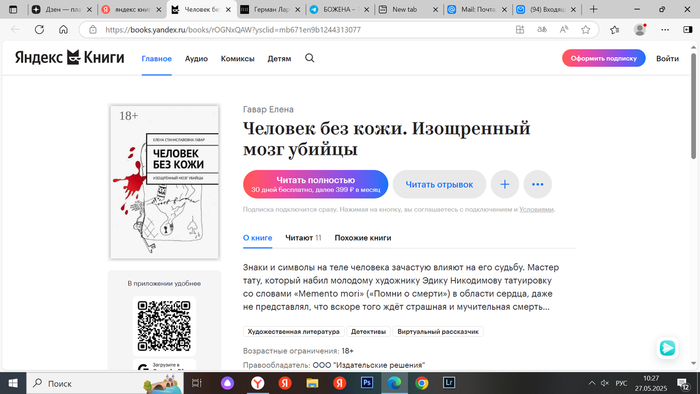Click Оформить подписку button

coord(604,58)
